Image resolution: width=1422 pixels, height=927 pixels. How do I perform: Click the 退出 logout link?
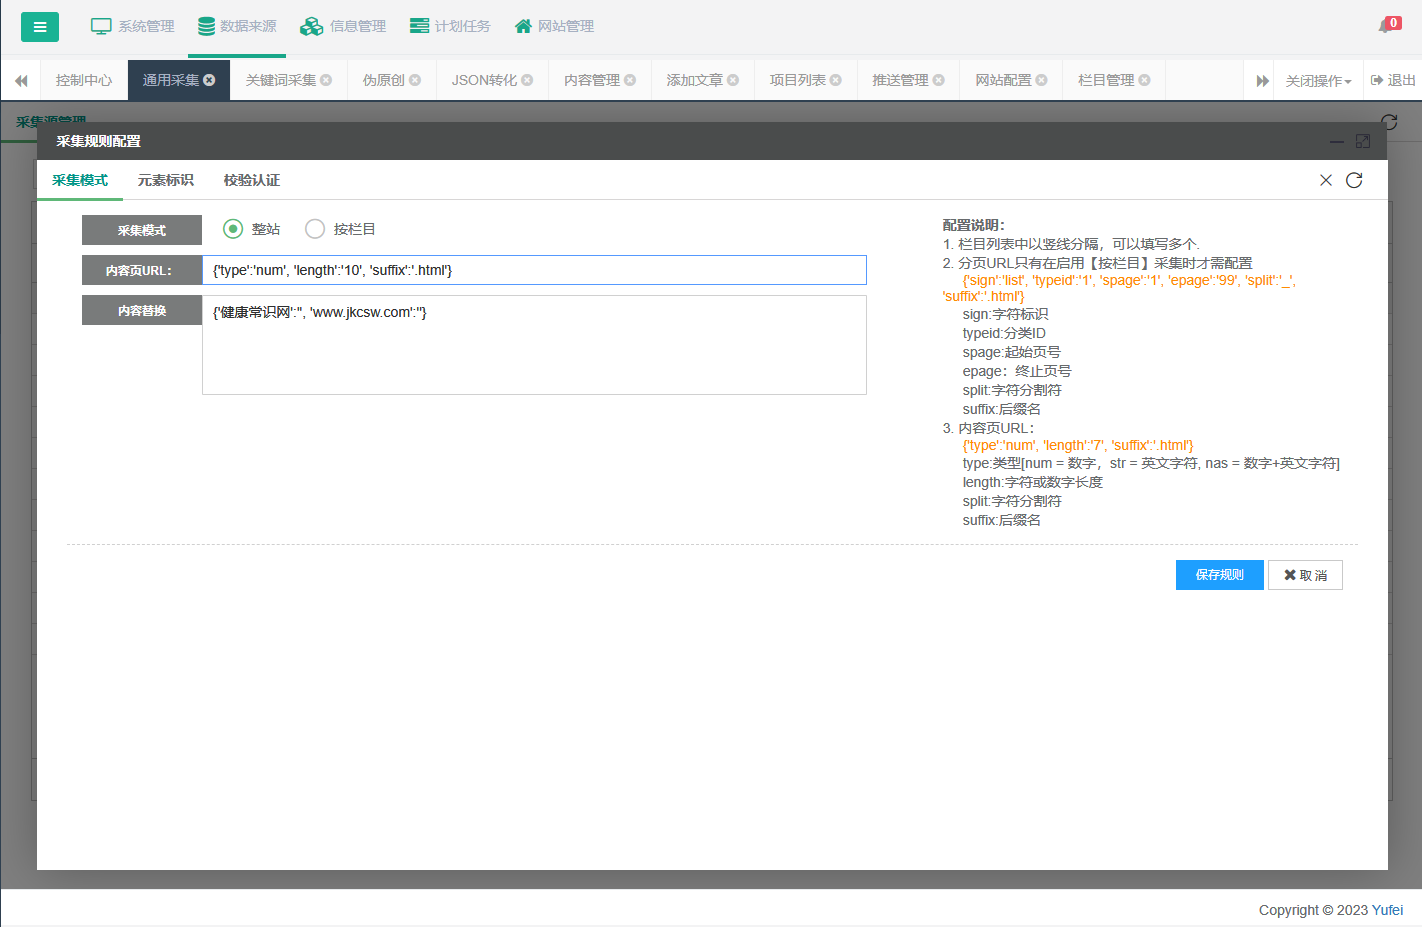(1393, 80)
